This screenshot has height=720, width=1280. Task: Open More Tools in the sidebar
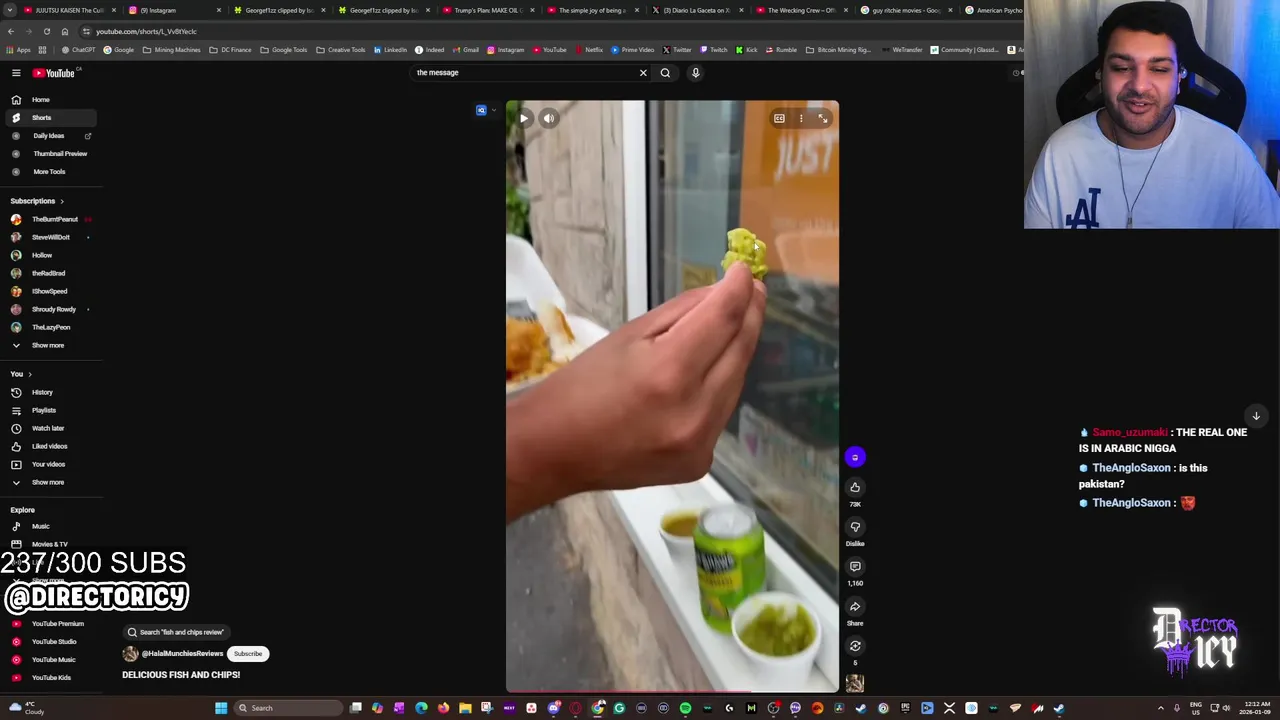tap(49, 172)
